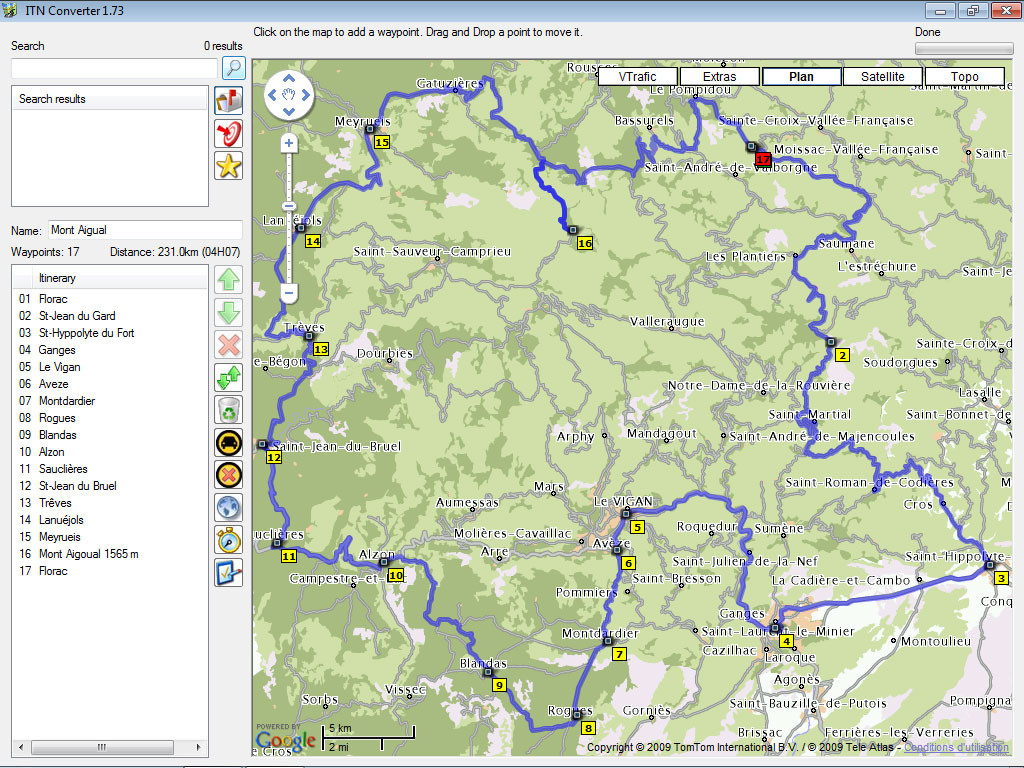The image size is (1024, 768).
Task: Click the Google logo on map
Action: (x=286, y=740)
